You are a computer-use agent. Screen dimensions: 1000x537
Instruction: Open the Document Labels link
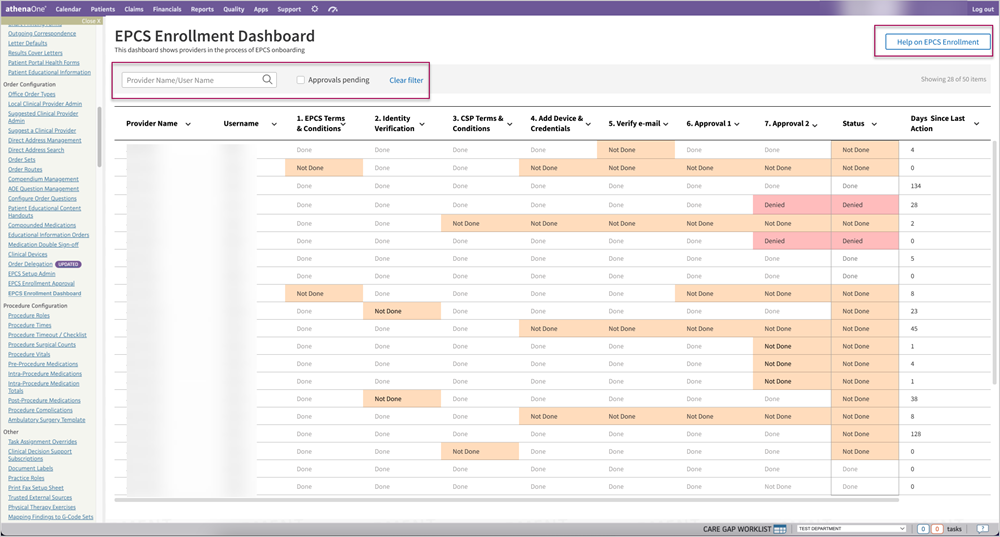[31, 468]
